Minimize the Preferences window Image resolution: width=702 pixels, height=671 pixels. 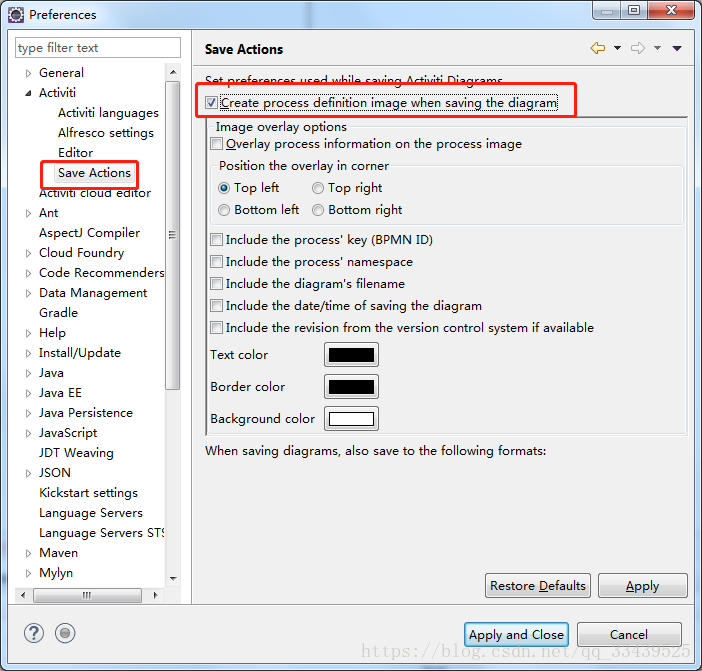point(607,11)
